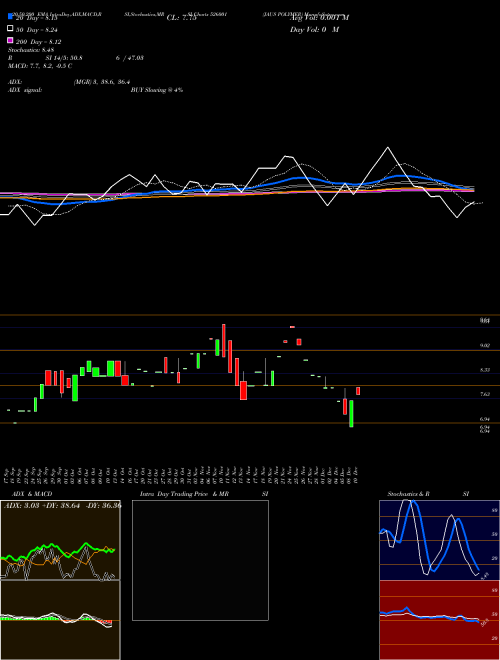This screenshot has width=500, height=660.
Task: Click the white price line's highest peak
Action: click(388, 147)
